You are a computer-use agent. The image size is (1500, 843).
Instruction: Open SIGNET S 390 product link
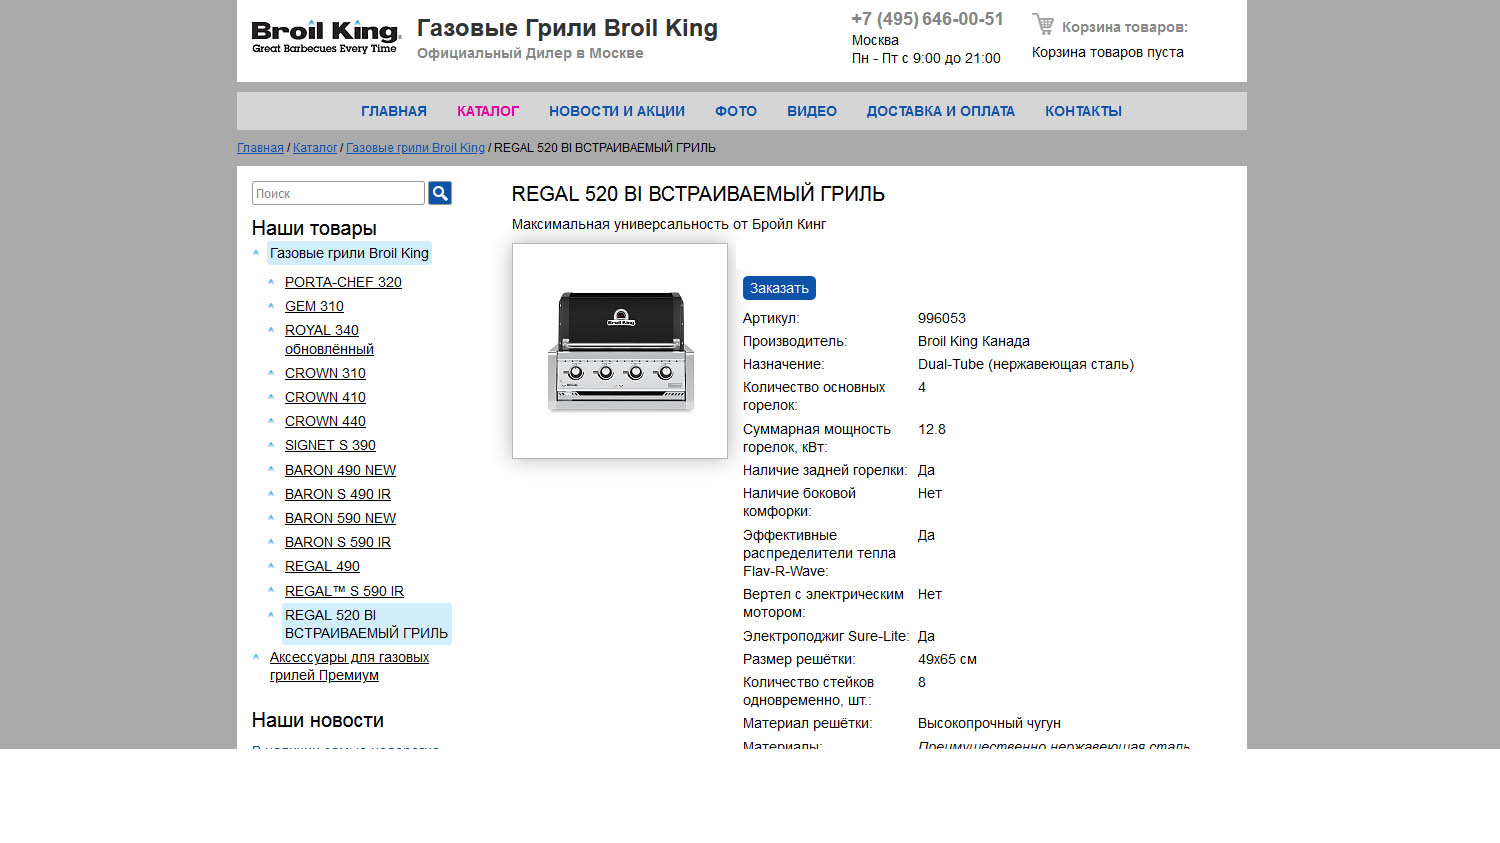[x=330, y=445]
